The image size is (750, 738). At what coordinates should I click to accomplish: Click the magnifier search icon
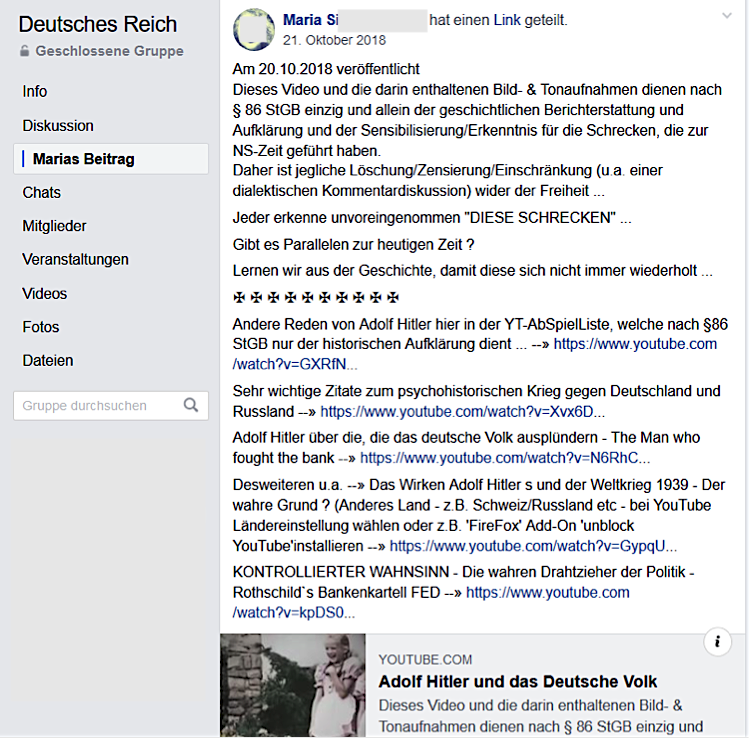tap(191, 405)
